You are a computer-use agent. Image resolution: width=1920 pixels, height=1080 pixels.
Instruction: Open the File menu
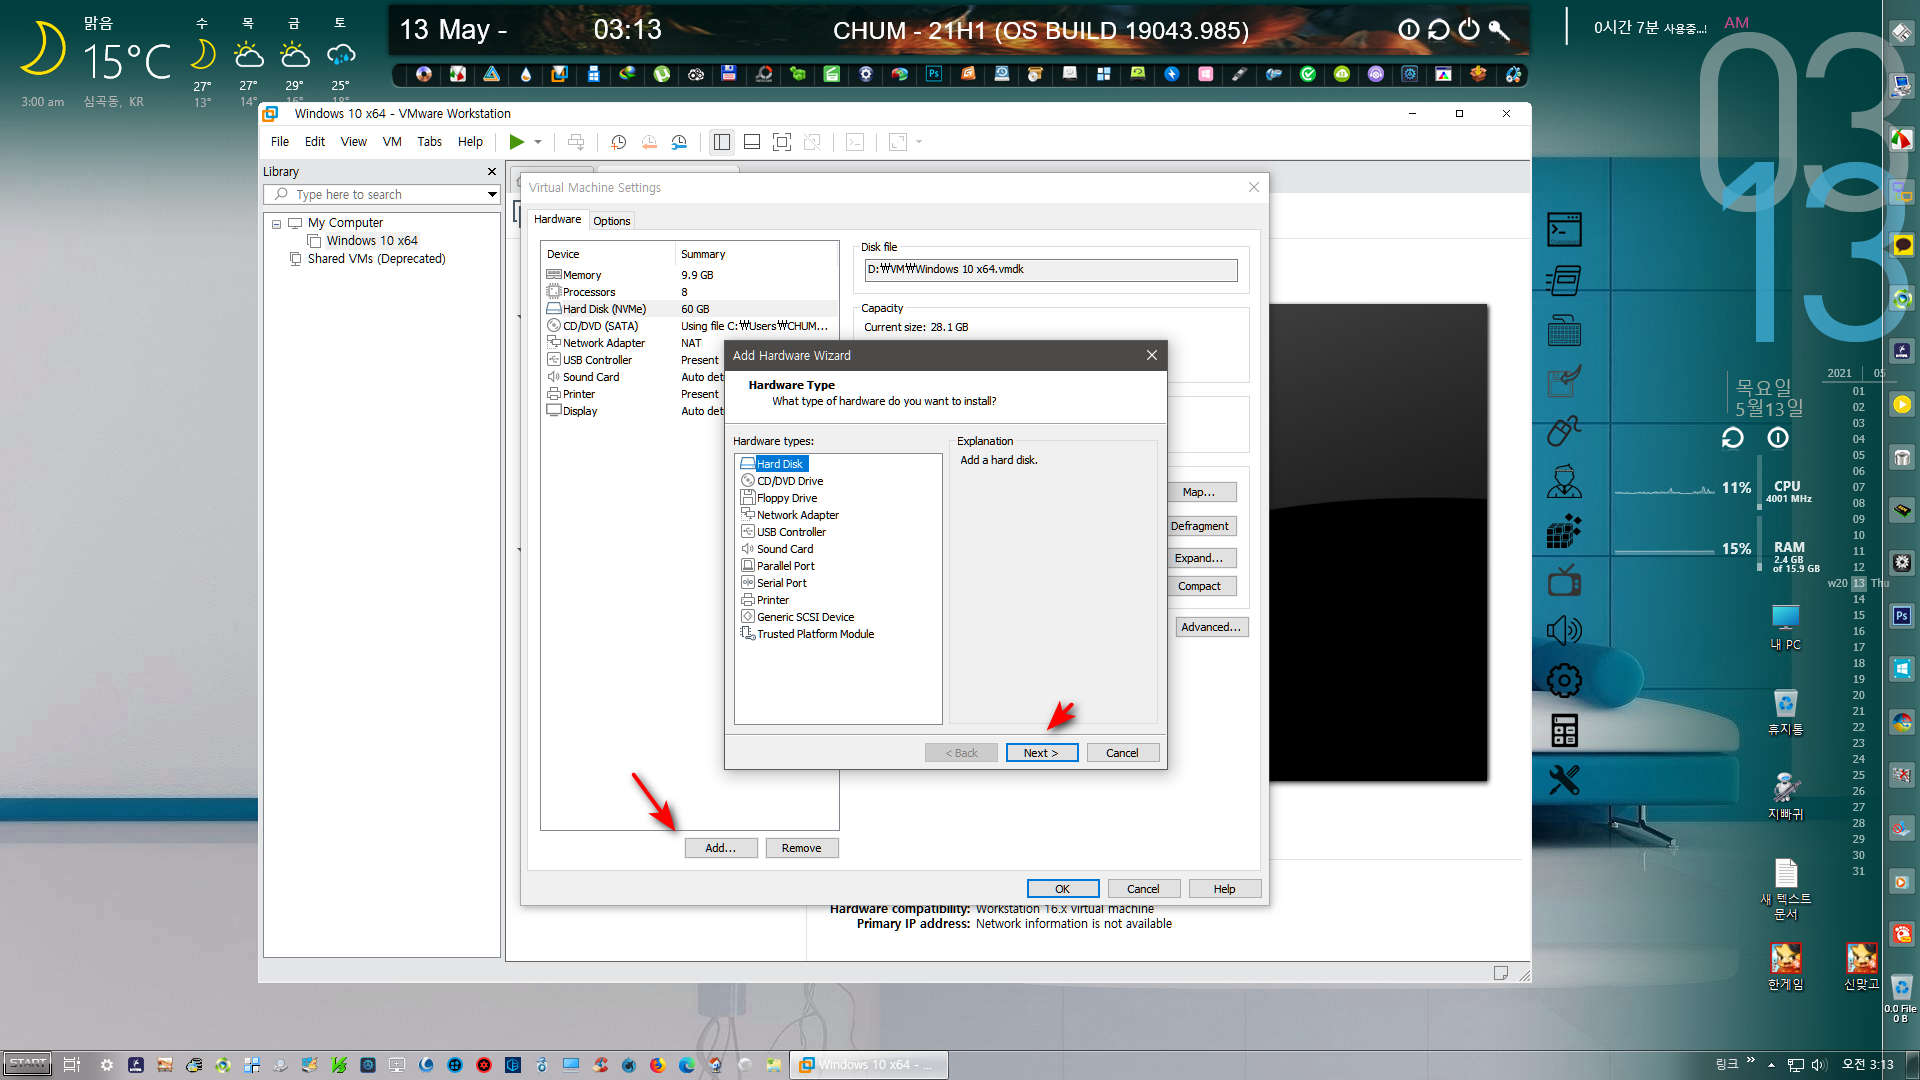[x=280, y=142]
